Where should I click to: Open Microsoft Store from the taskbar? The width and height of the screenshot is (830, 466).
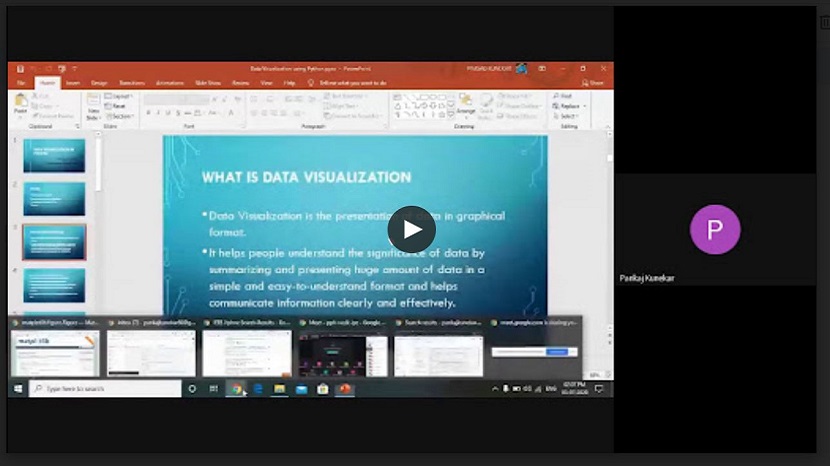click(323, 389)
